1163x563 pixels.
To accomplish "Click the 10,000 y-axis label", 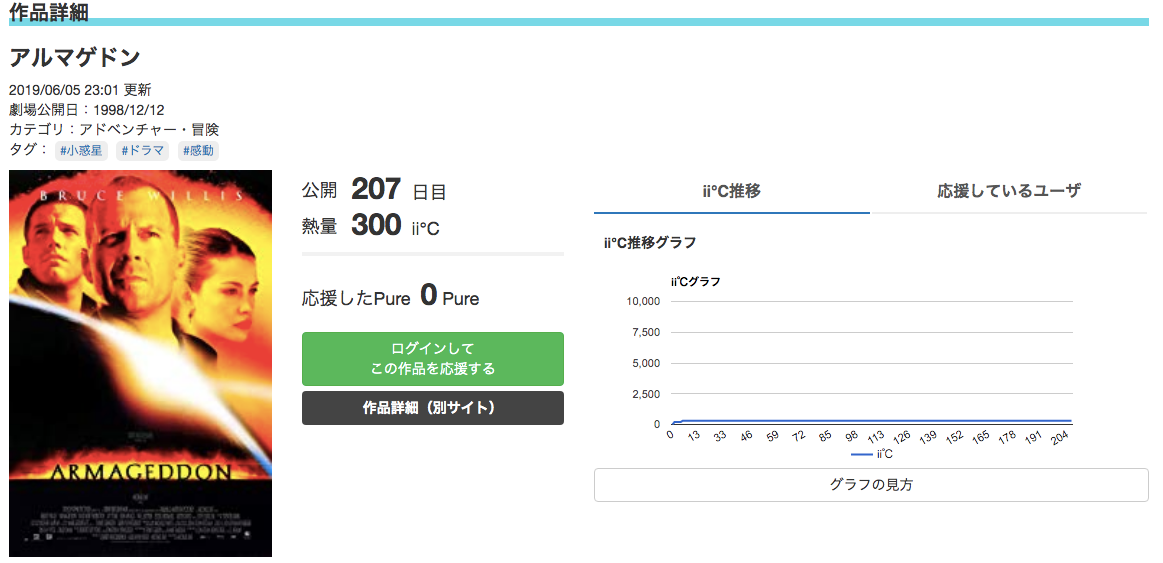I will 644,301.
